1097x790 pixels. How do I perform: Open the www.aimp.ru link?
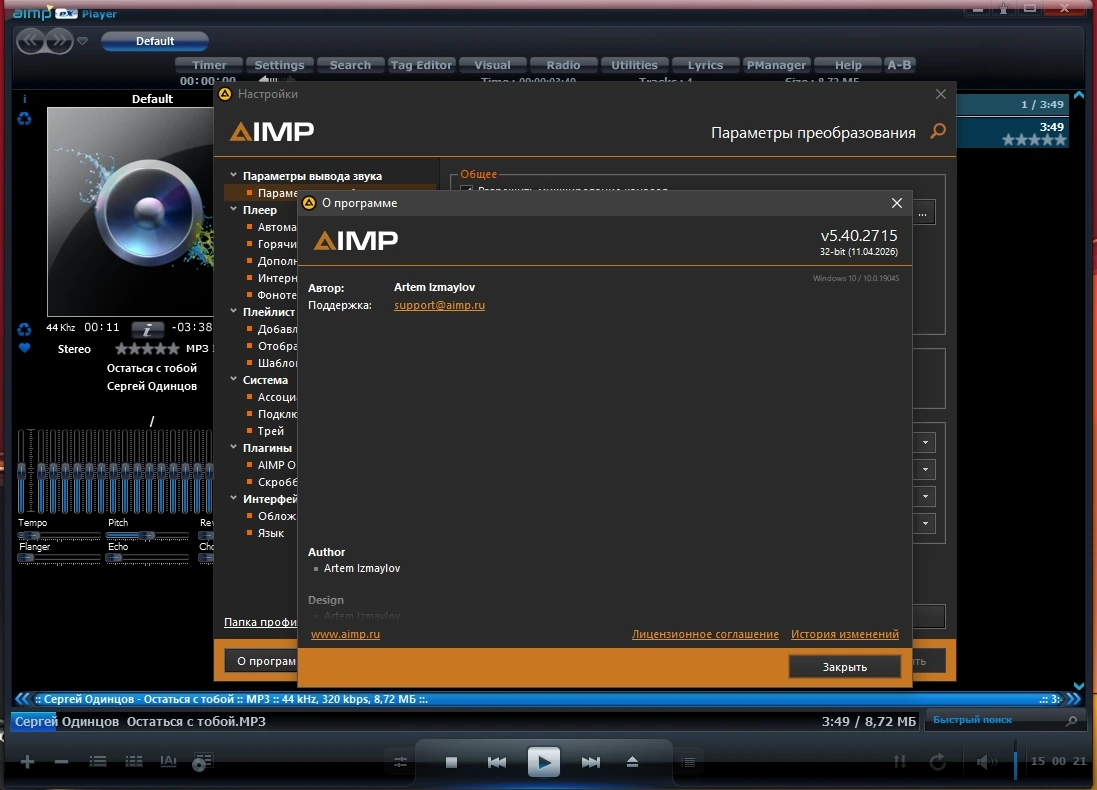pyautogui.click(x=346, y=634)
